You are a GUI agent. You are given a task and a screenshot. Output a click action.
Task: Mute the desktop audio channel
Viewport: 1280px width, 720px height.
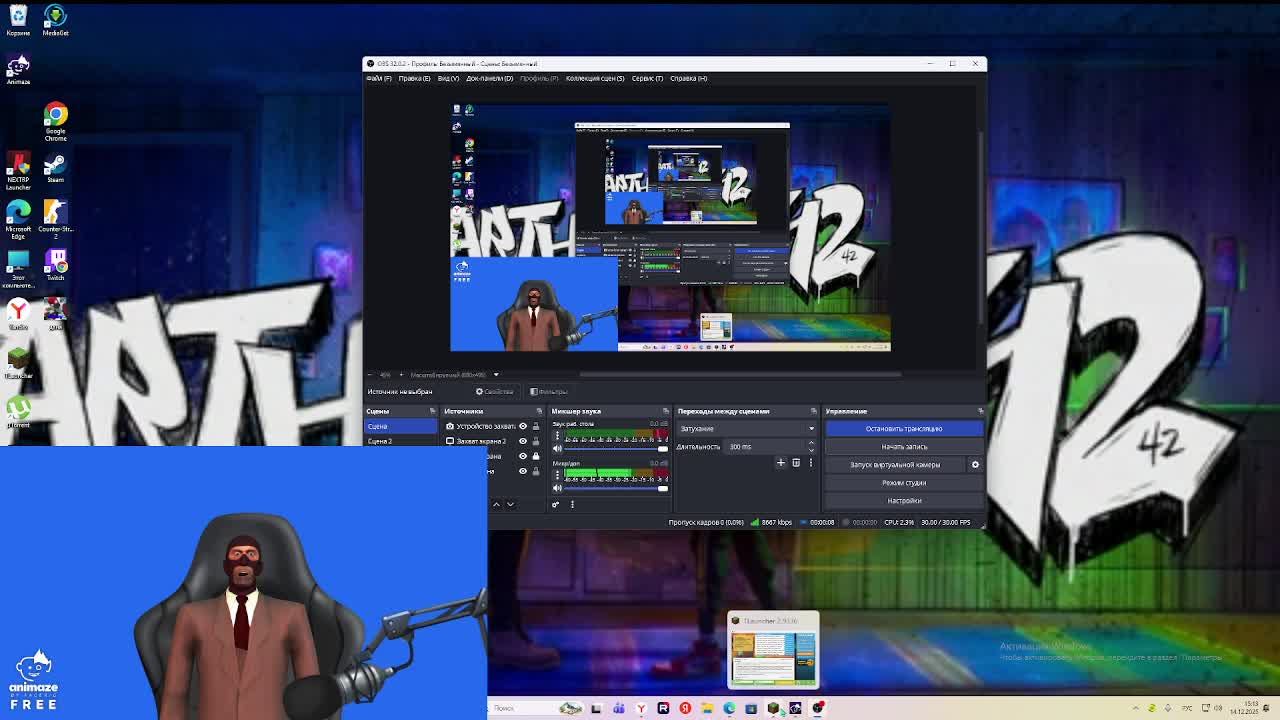[557, 449]
